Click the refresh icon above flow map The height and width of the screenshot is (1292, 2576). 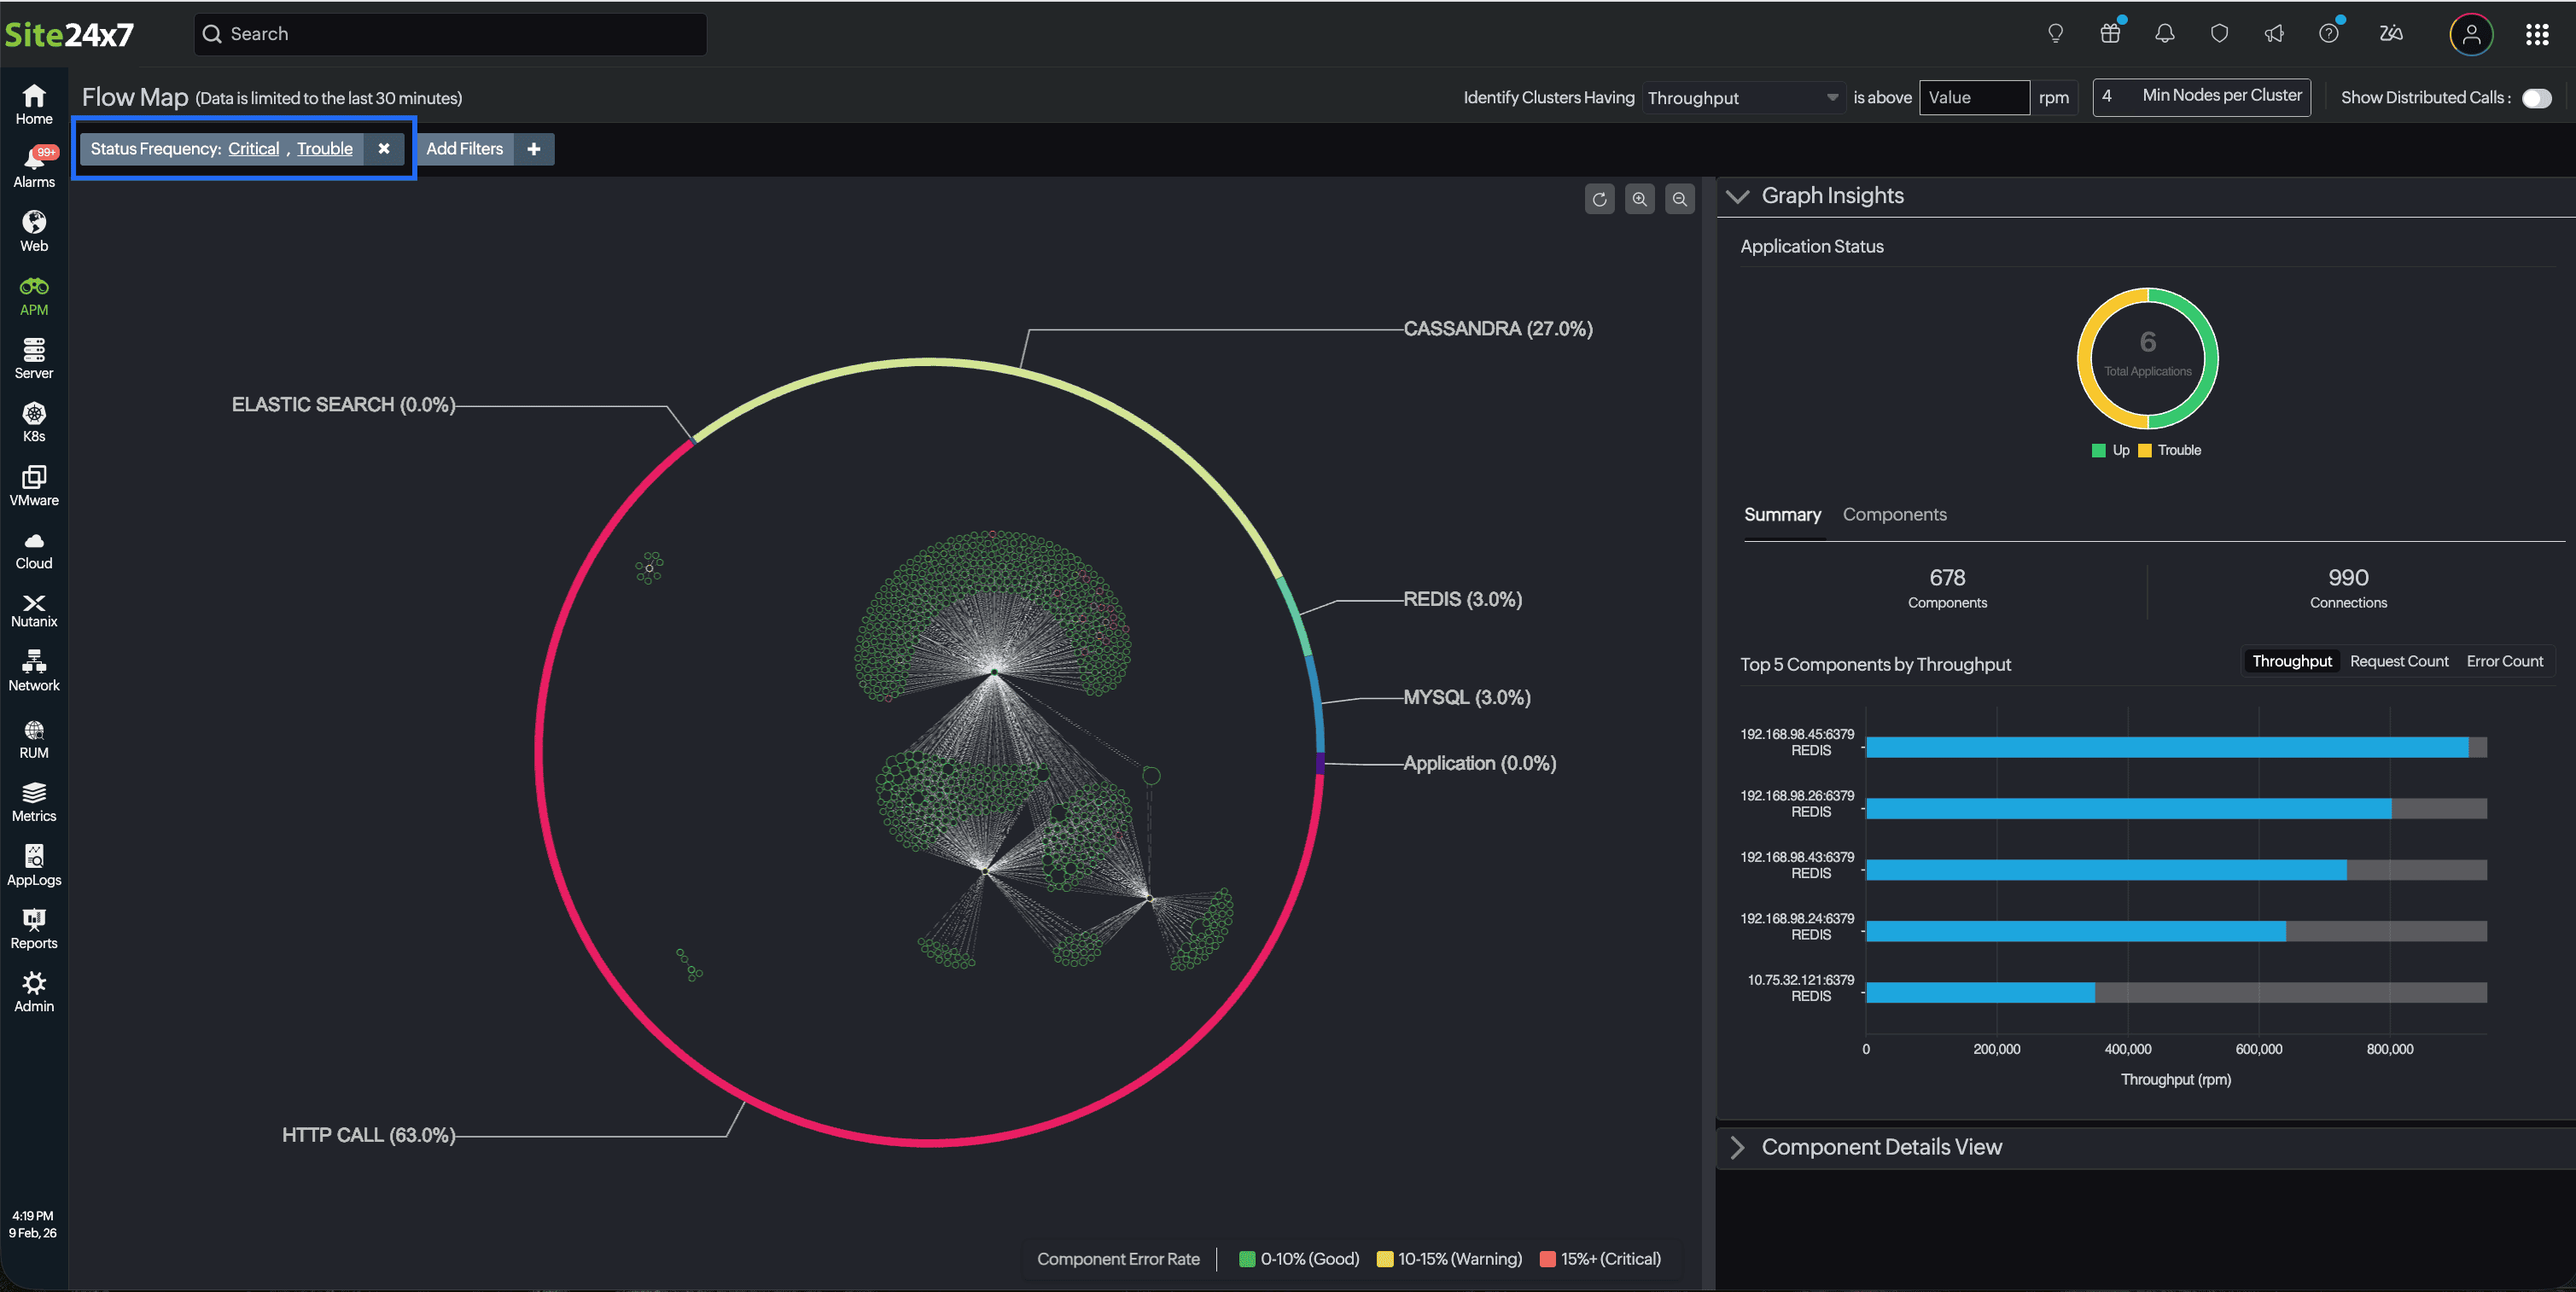coord(1599,199)
